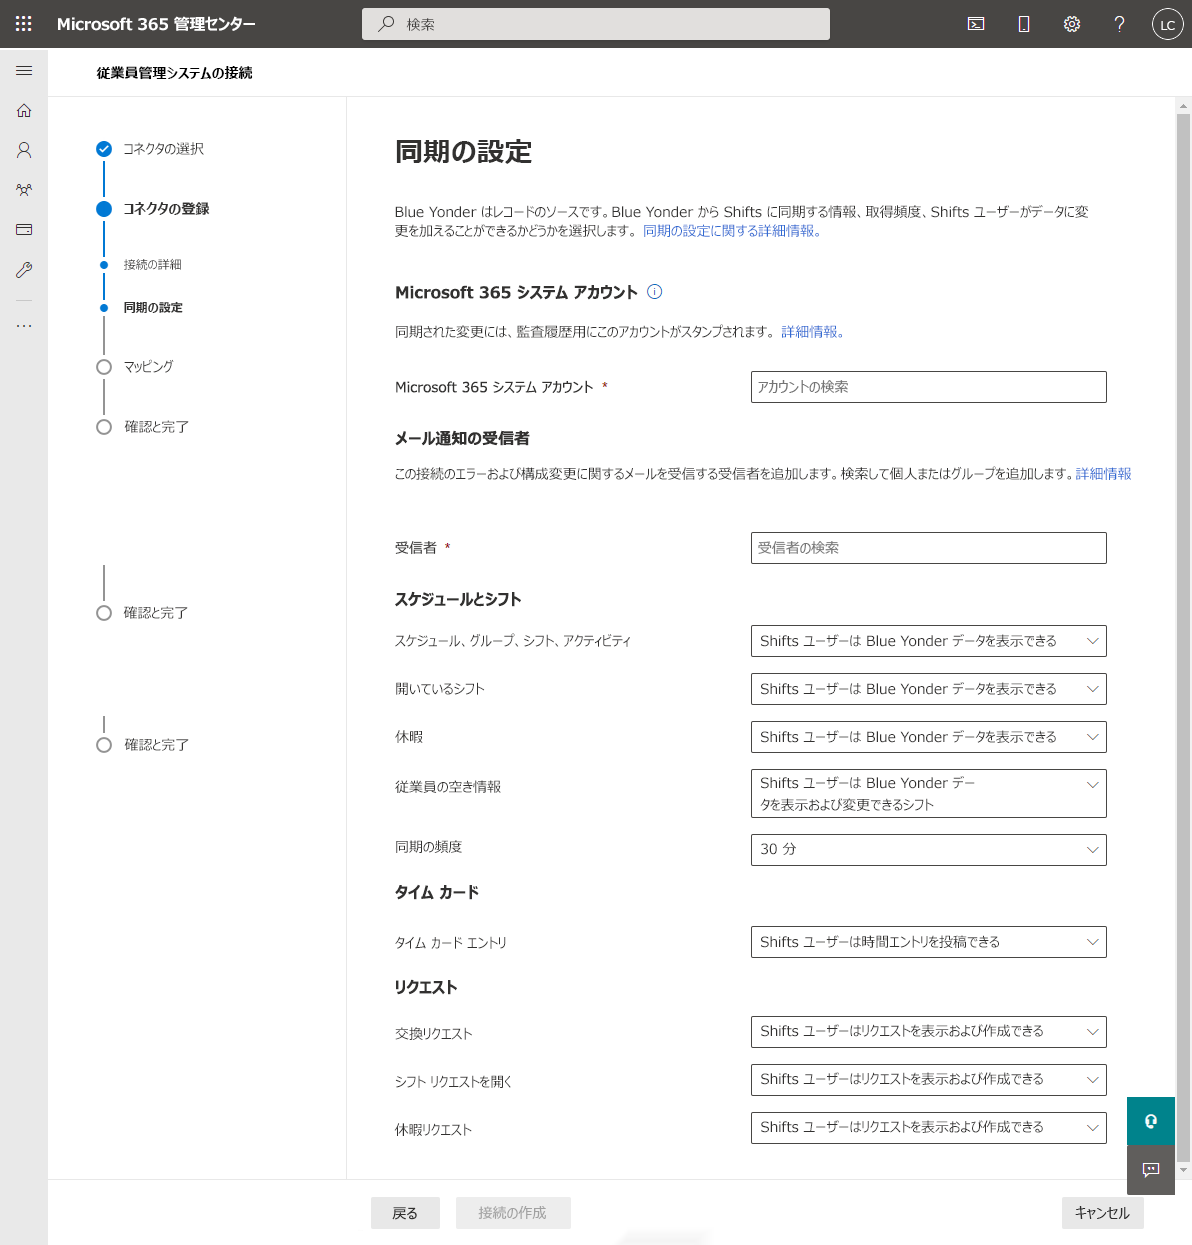Click the 受信者の検索 input field

(928, 548)
